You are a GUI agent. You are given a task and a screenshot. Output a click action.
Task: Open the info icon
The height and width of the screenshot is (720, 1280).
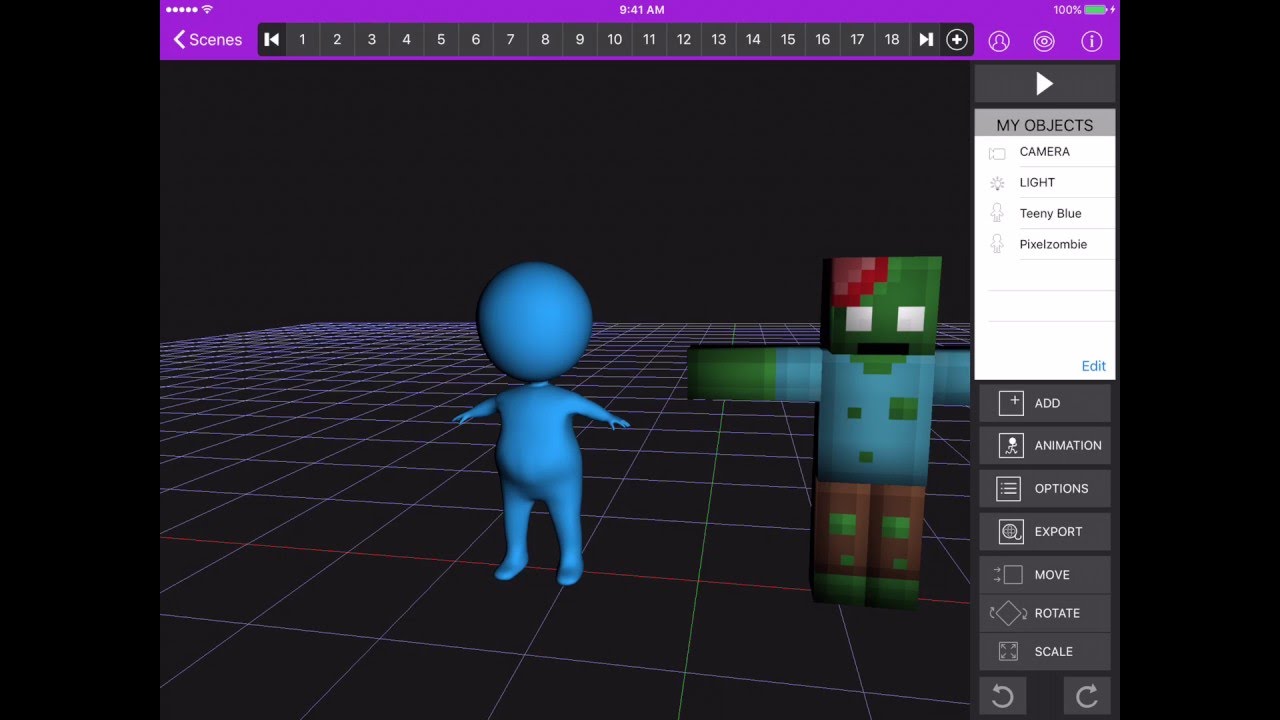(1091, 41)
